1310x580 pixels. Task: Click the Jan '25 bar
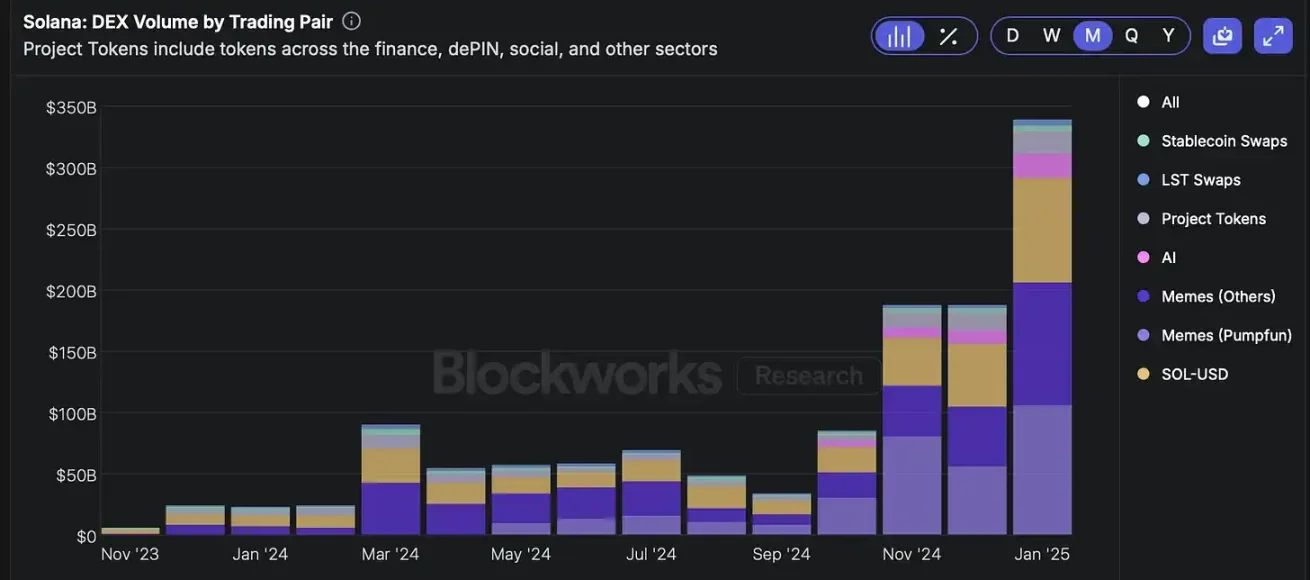coord(1042,330)
